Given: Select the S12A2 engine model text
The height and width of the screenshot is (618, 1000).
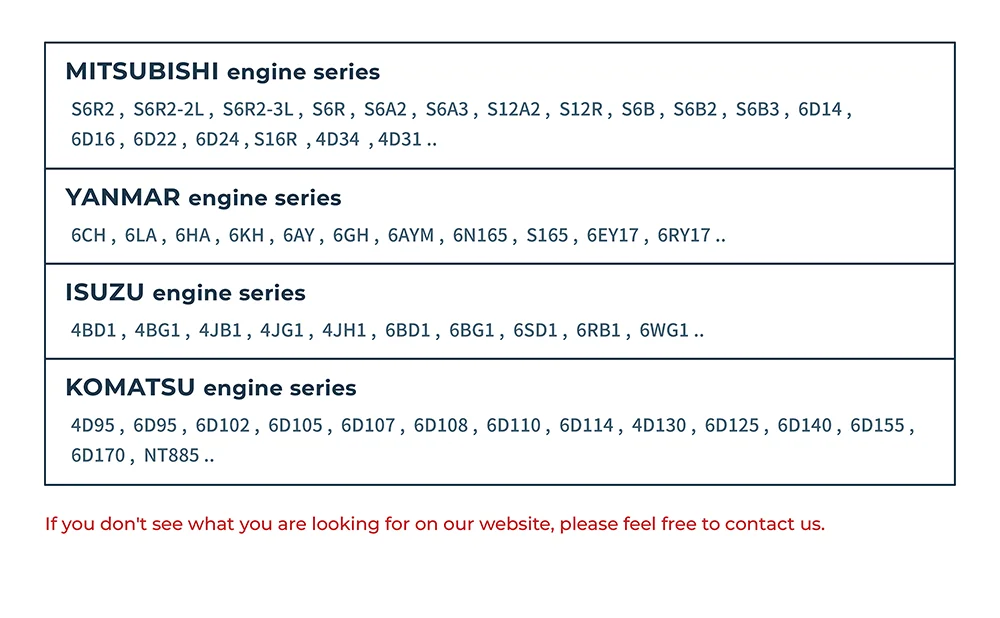Looking at the screenshot, I should tap(513, 110).
